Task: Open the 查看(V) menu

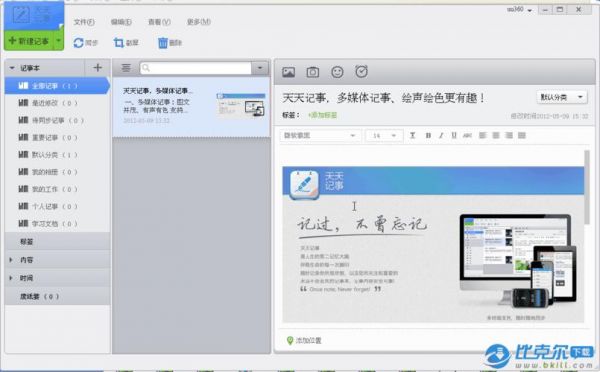Action: click(159, 22)
